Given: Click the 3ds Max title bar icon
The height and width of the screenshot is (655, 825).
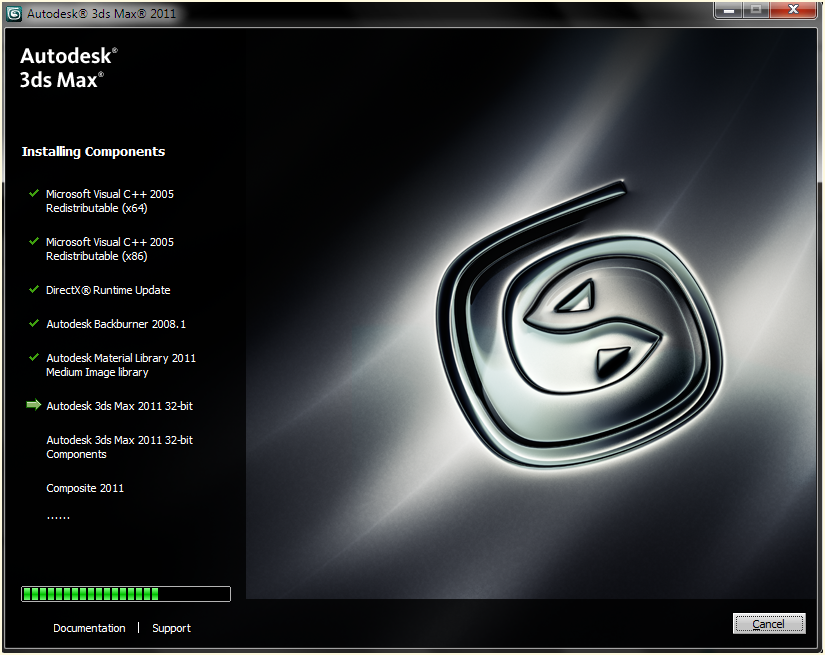Looking at the screenshot, I should coord(14,14).
